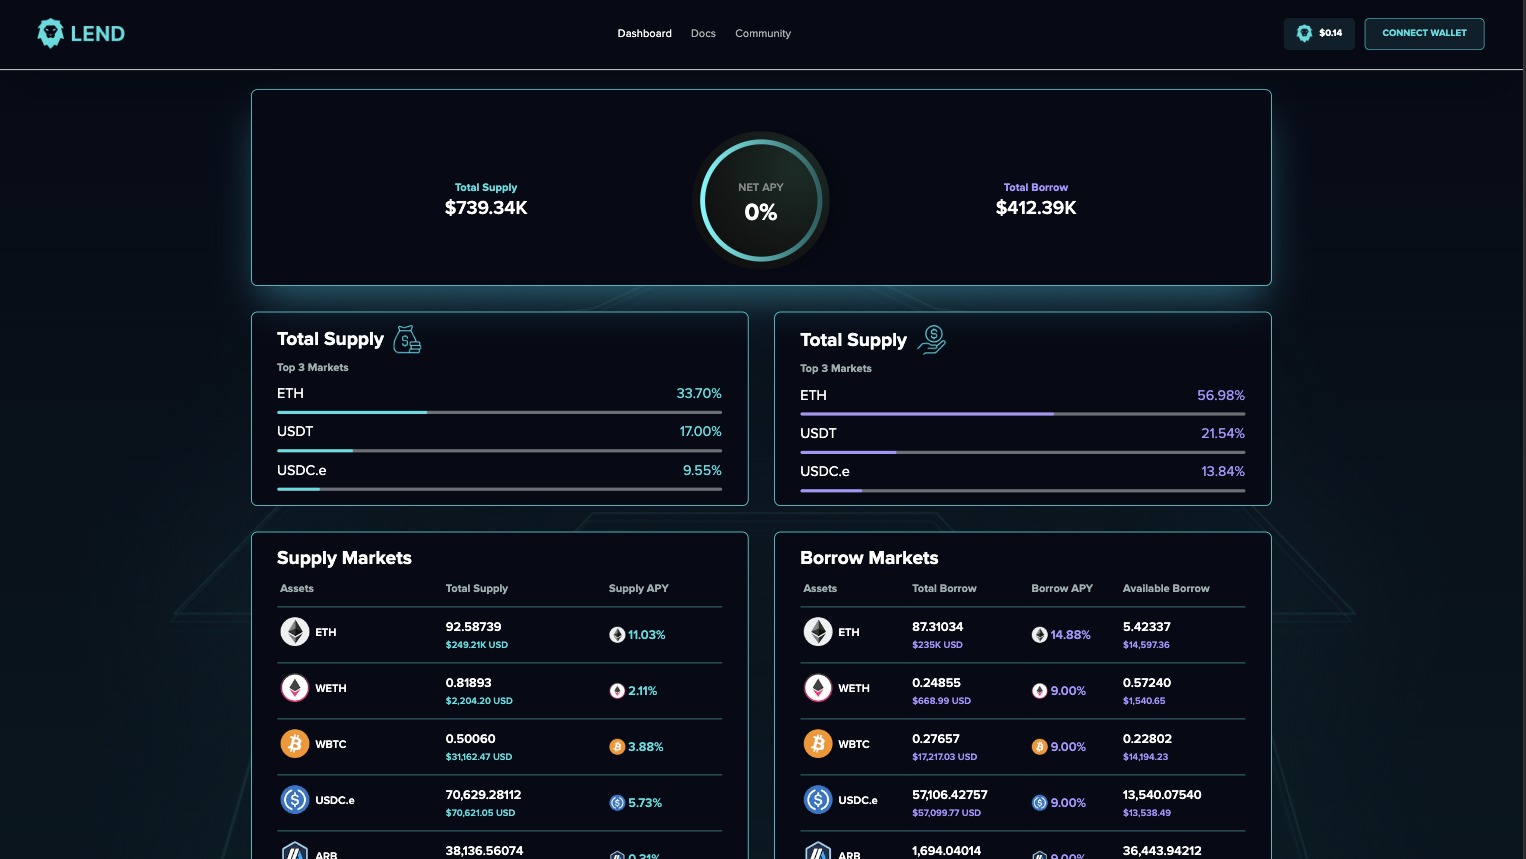Click the Available Borrow column header
This screenshot has width=1526, height=859.
(1166, 588)
